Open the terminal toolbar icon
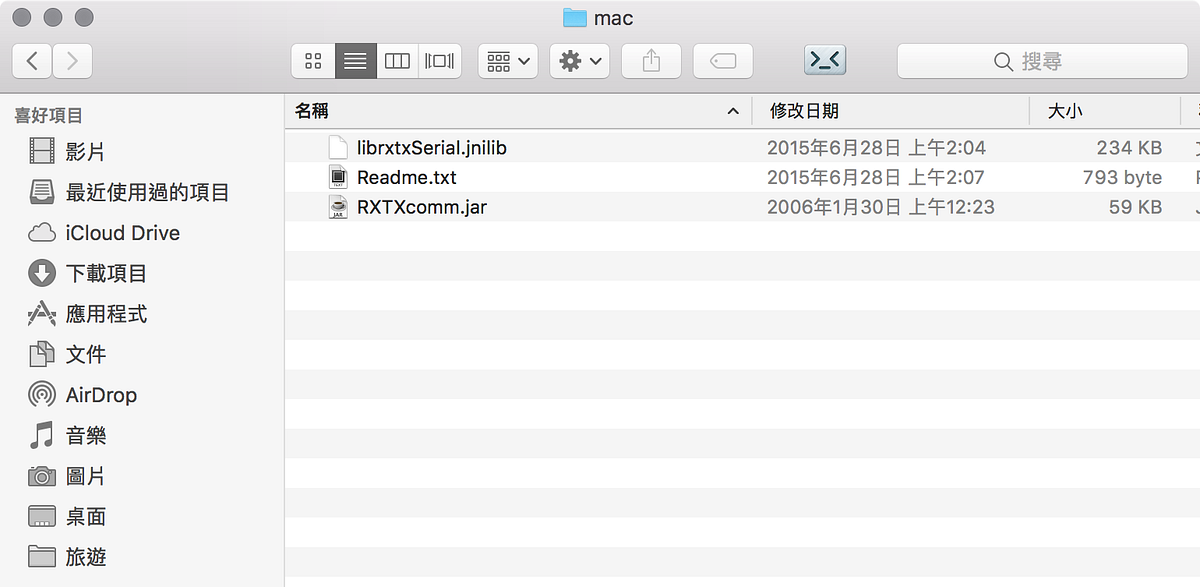 (824, 60)
